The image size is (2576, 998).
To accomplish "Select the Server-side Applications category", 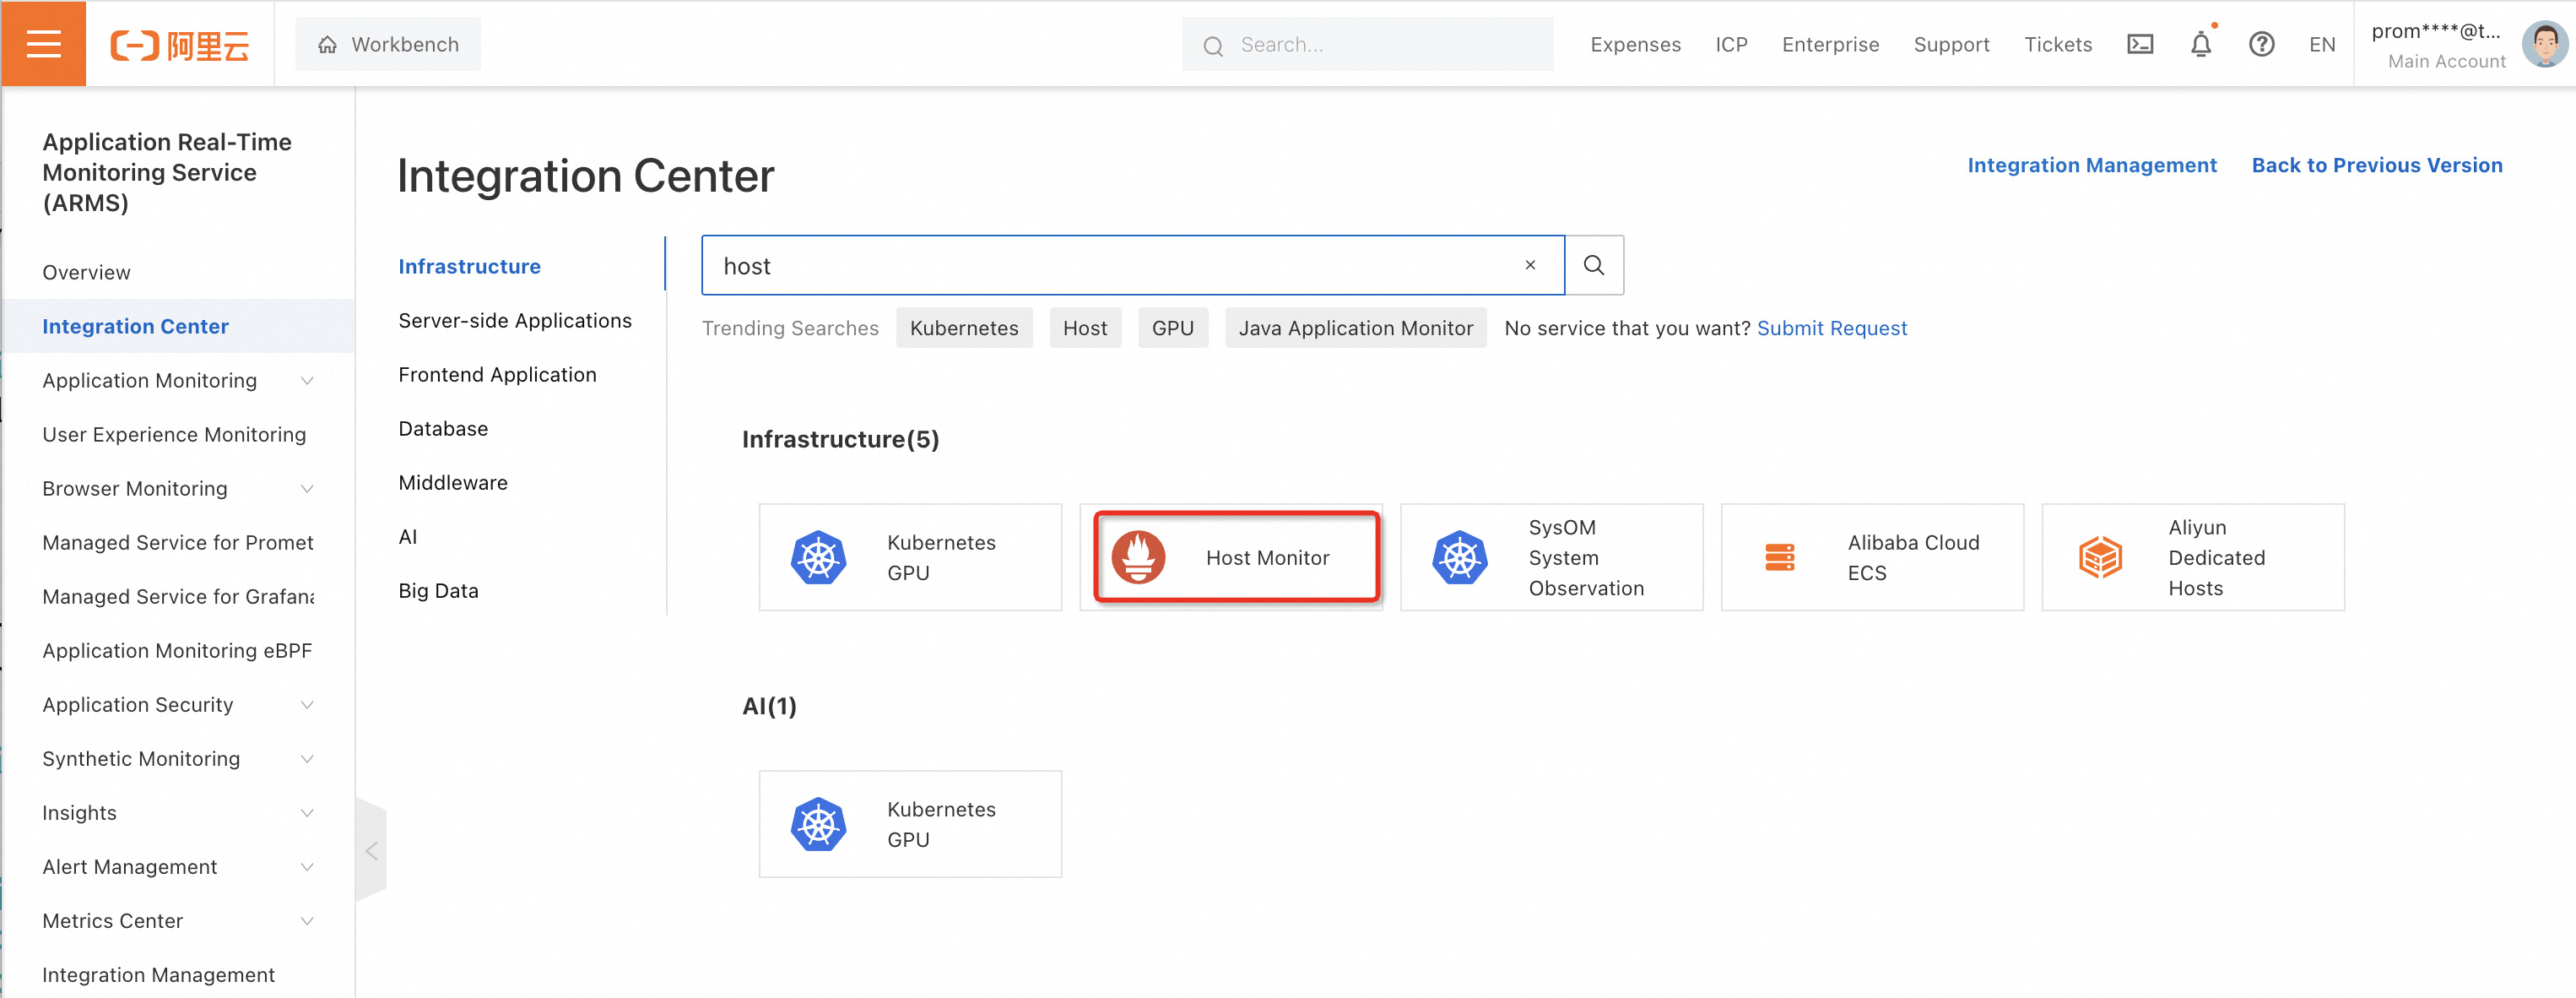I will pos(515,320).
